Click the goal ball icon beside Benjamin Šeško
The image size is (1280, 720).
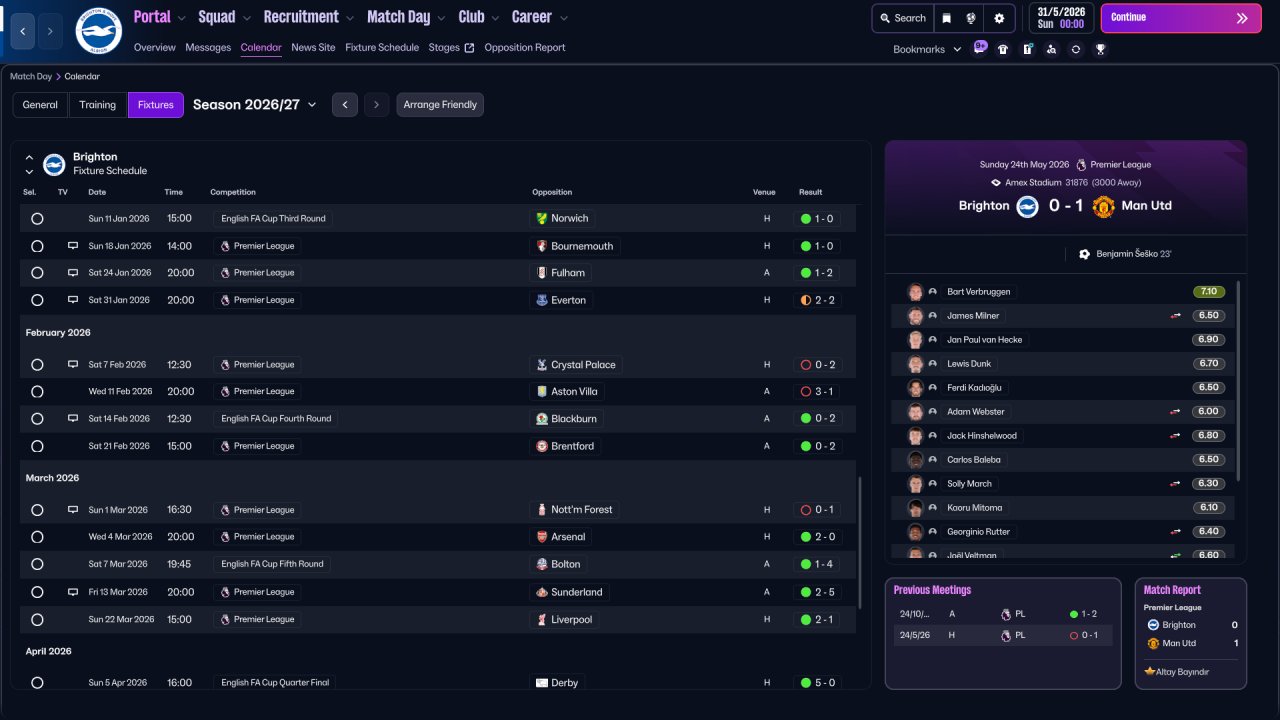(x=1084, y=254)
